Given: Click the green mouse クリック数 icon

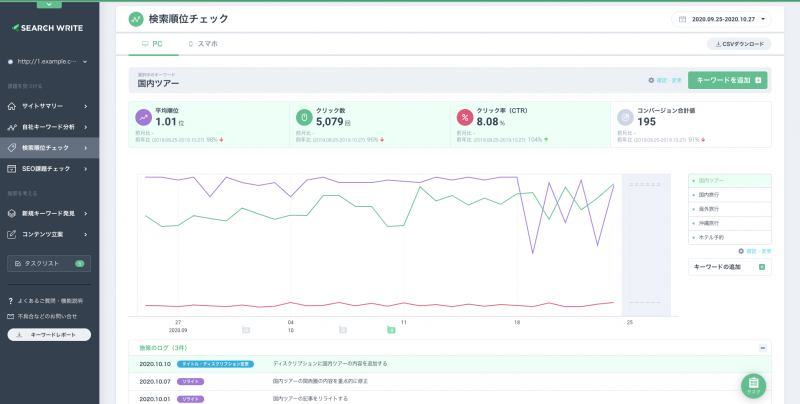Looking at the screenshot, I should 304,117.
